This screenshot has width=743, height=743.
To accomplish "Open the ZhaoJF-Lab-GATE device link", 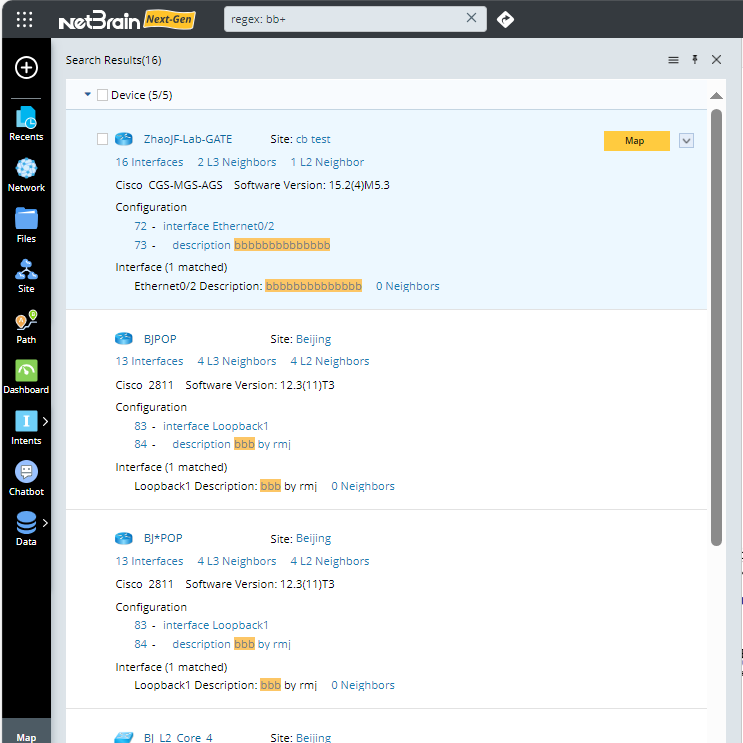I will (188, 139).
